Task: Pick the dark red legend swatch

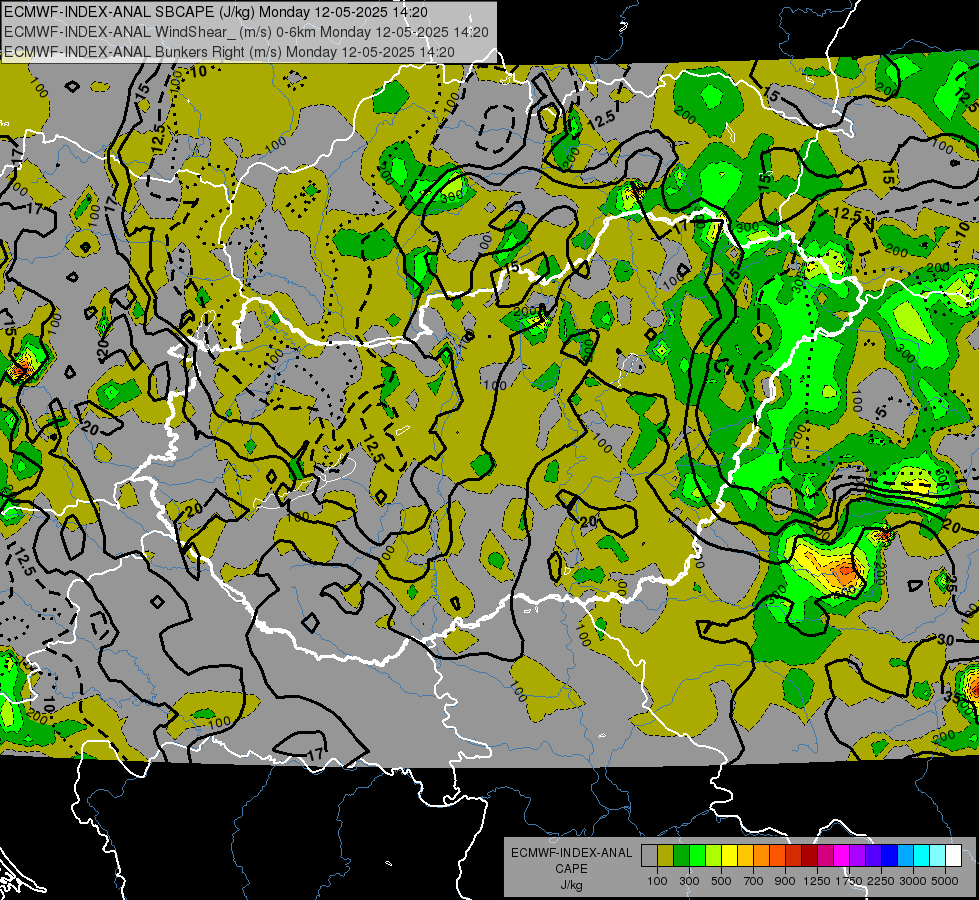Action: (x=810, y=856)
